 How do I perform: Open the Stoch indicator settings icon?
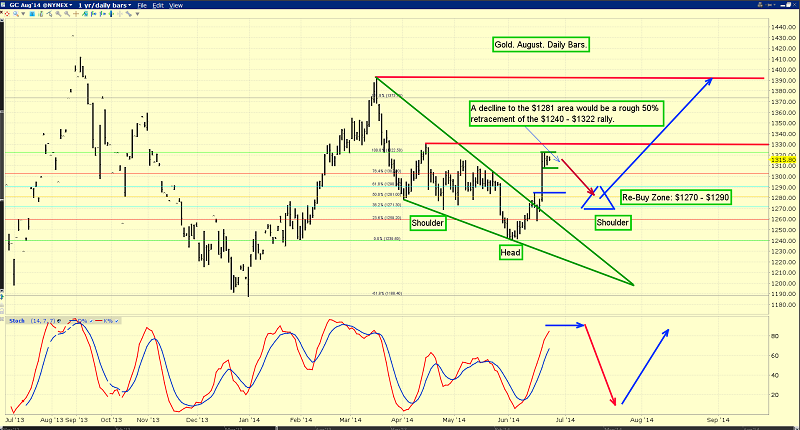click(x=59, y=321)
